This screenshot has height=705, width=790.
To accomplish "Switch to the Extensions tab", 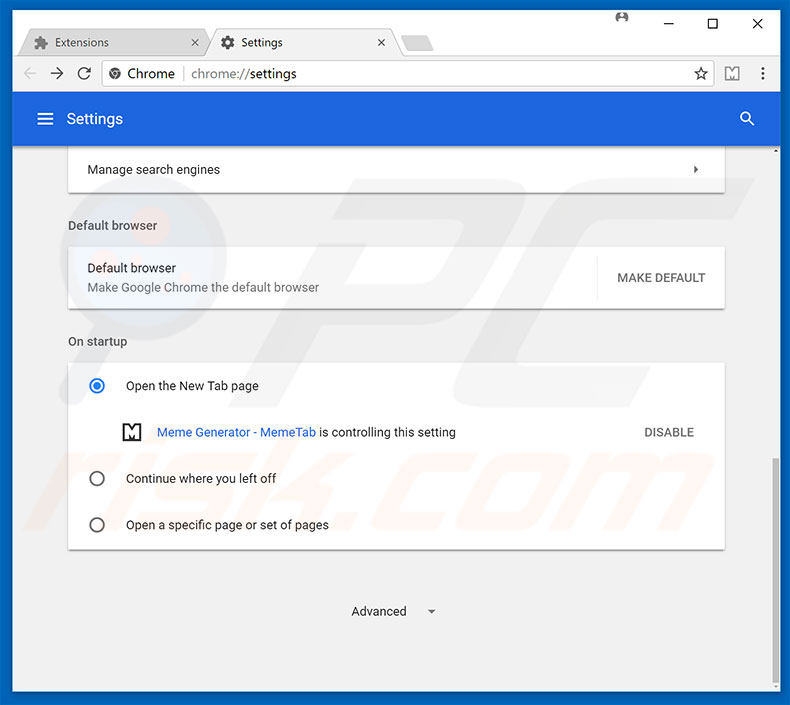I will click(x=113, y=42).
